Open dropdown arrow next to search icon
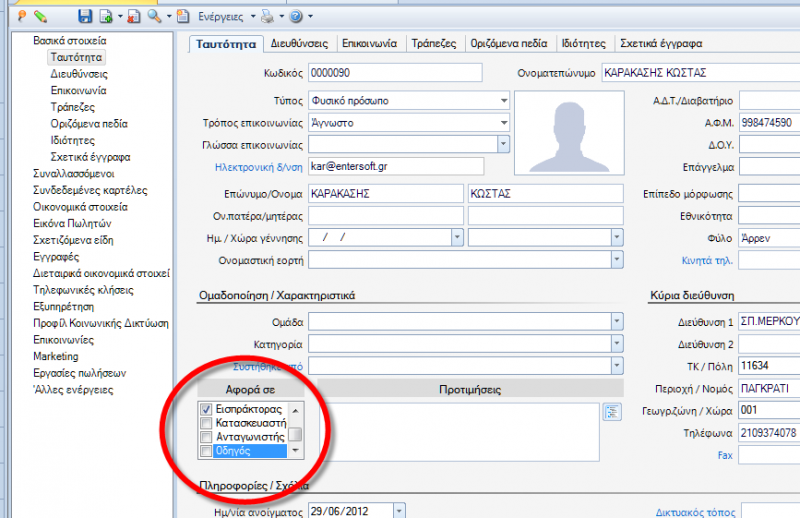The height and width of the screenshot is (518, 800). [169, 16]
